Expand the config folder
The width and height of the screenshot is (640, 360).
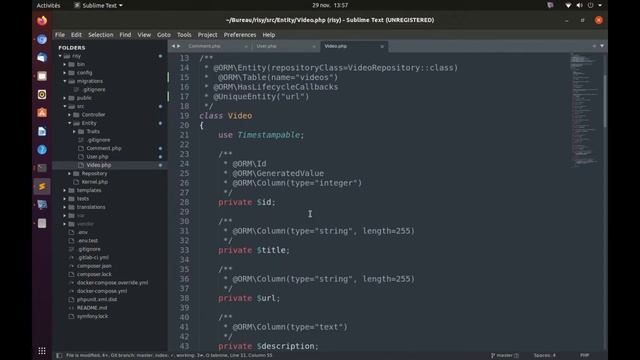[64, 73]
